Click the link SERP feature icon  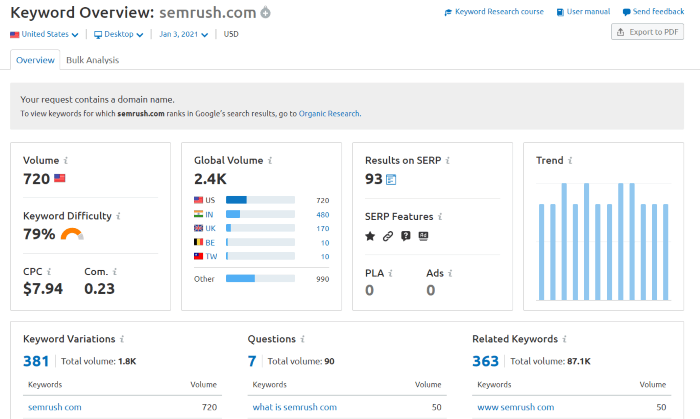click(388, 236)
